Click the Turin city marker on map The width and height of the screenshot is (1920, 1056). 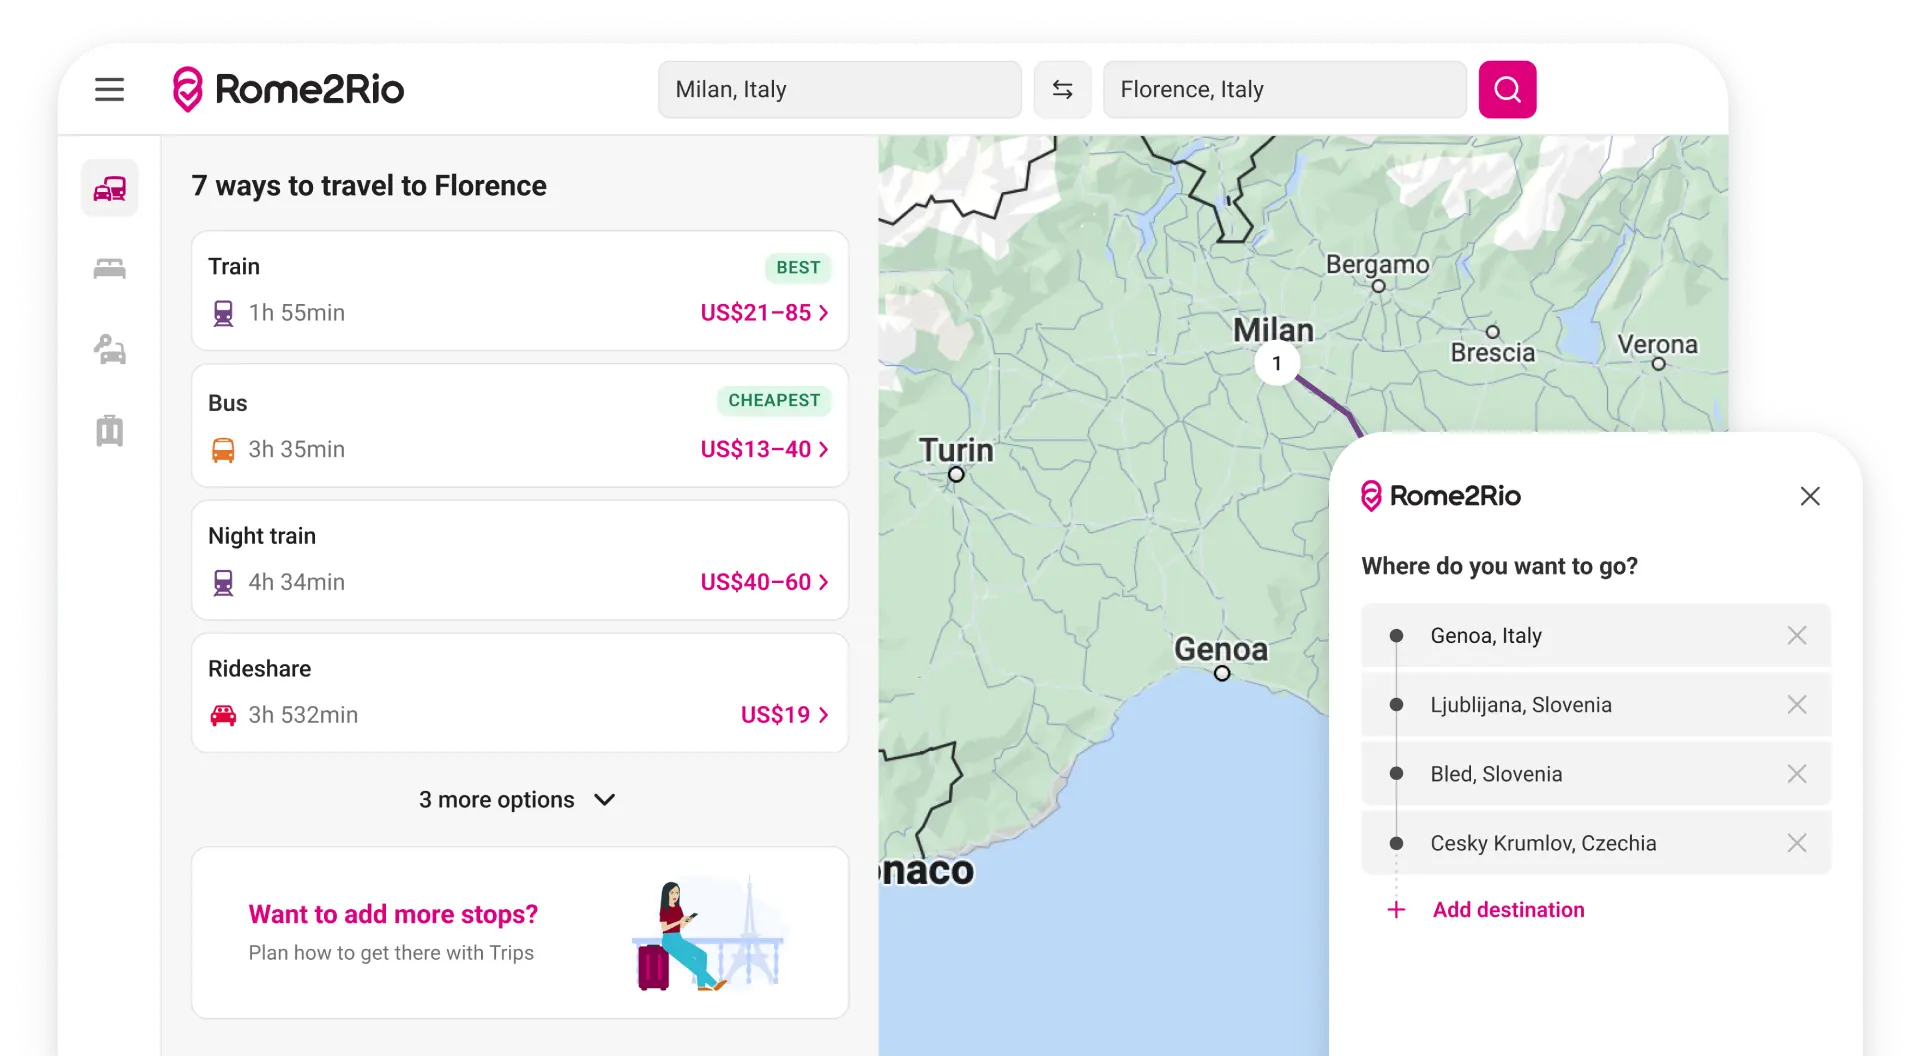957,474
